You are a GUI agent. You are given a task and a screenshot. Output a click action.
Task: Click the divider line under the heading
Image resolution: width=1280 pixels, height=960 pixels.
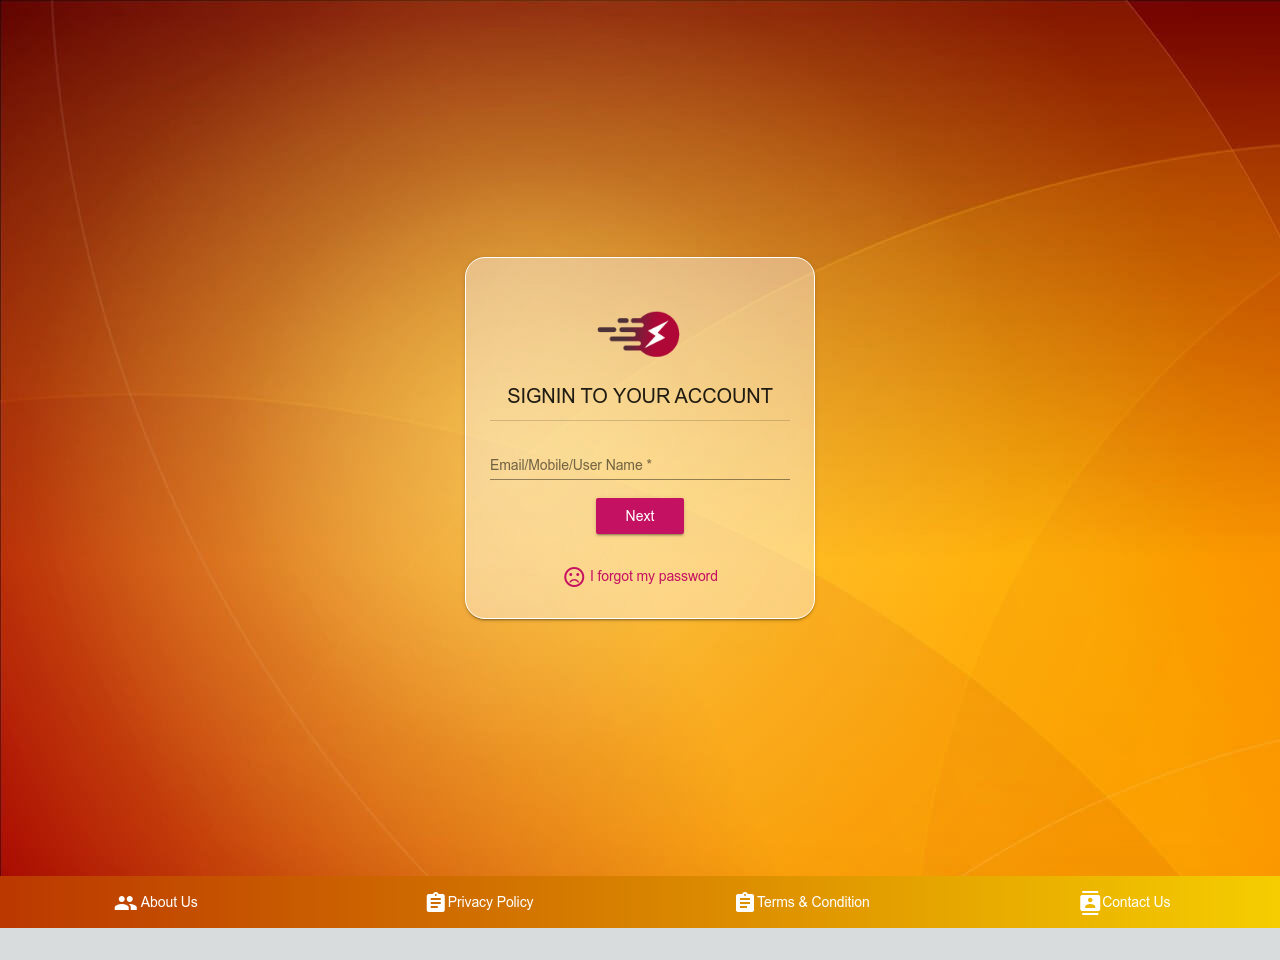coord(640,421)
